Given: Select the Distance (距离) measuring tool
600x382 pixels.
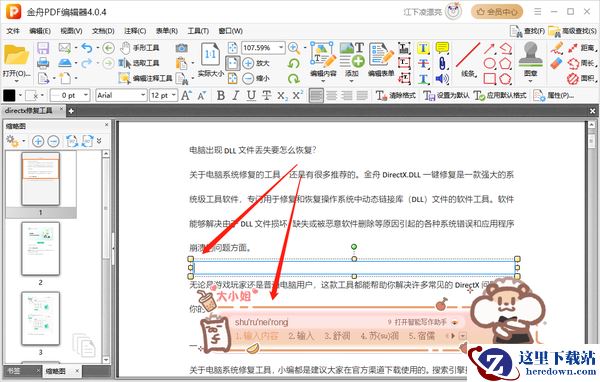Looking at the screenshot, I should coord(581,48).
